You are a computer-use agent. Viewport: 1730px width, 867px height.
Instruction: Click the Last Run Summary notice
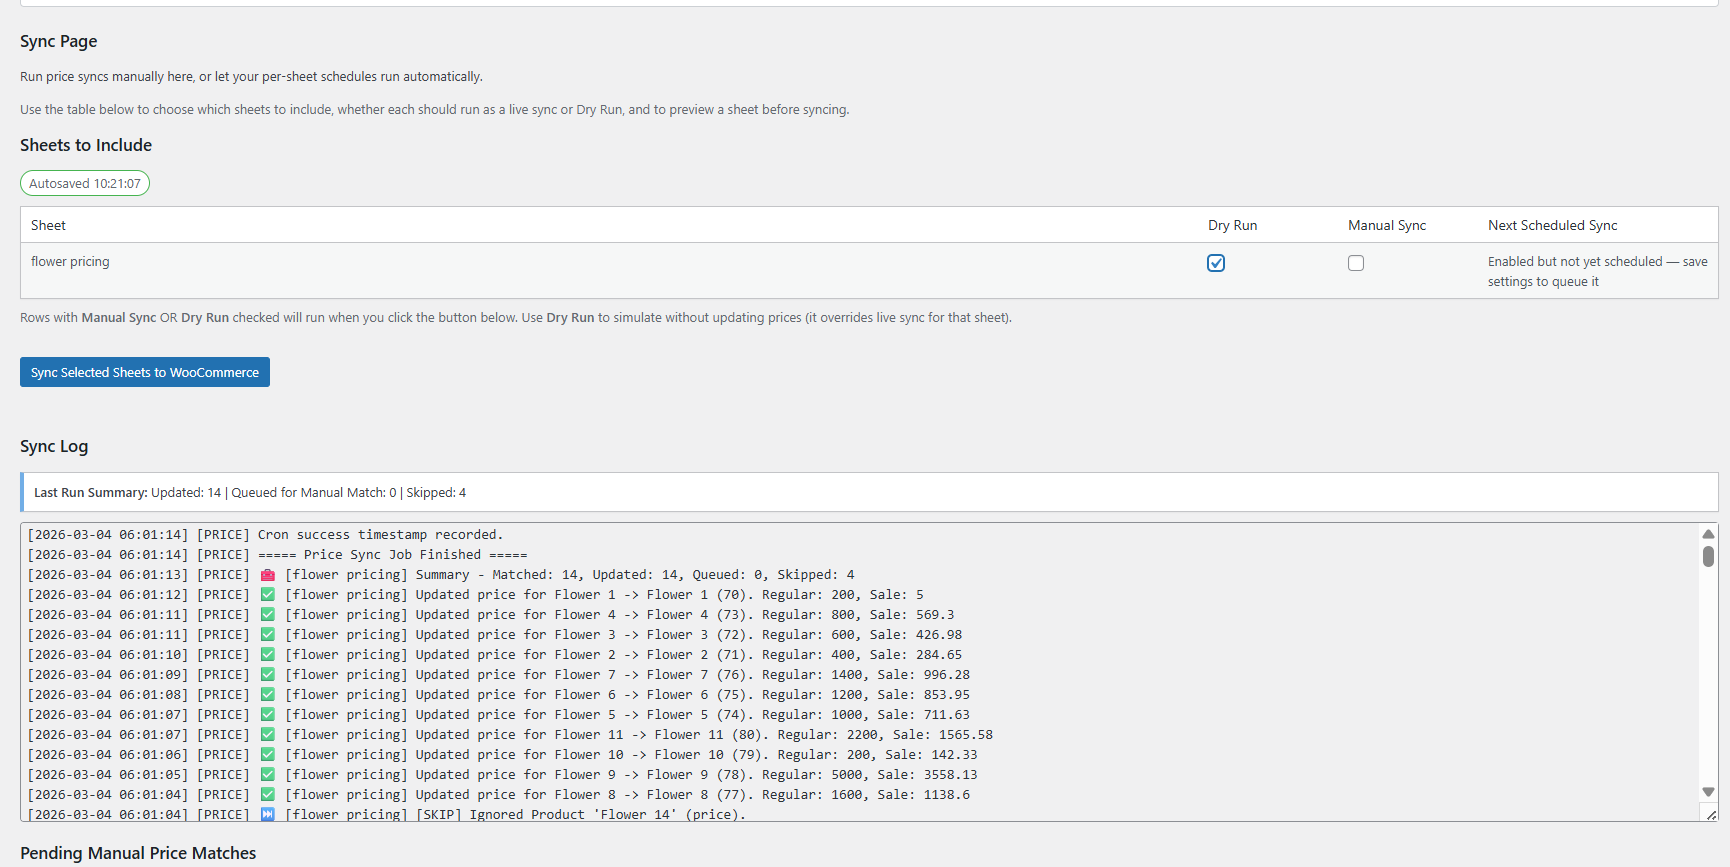(x=869, y=492)
